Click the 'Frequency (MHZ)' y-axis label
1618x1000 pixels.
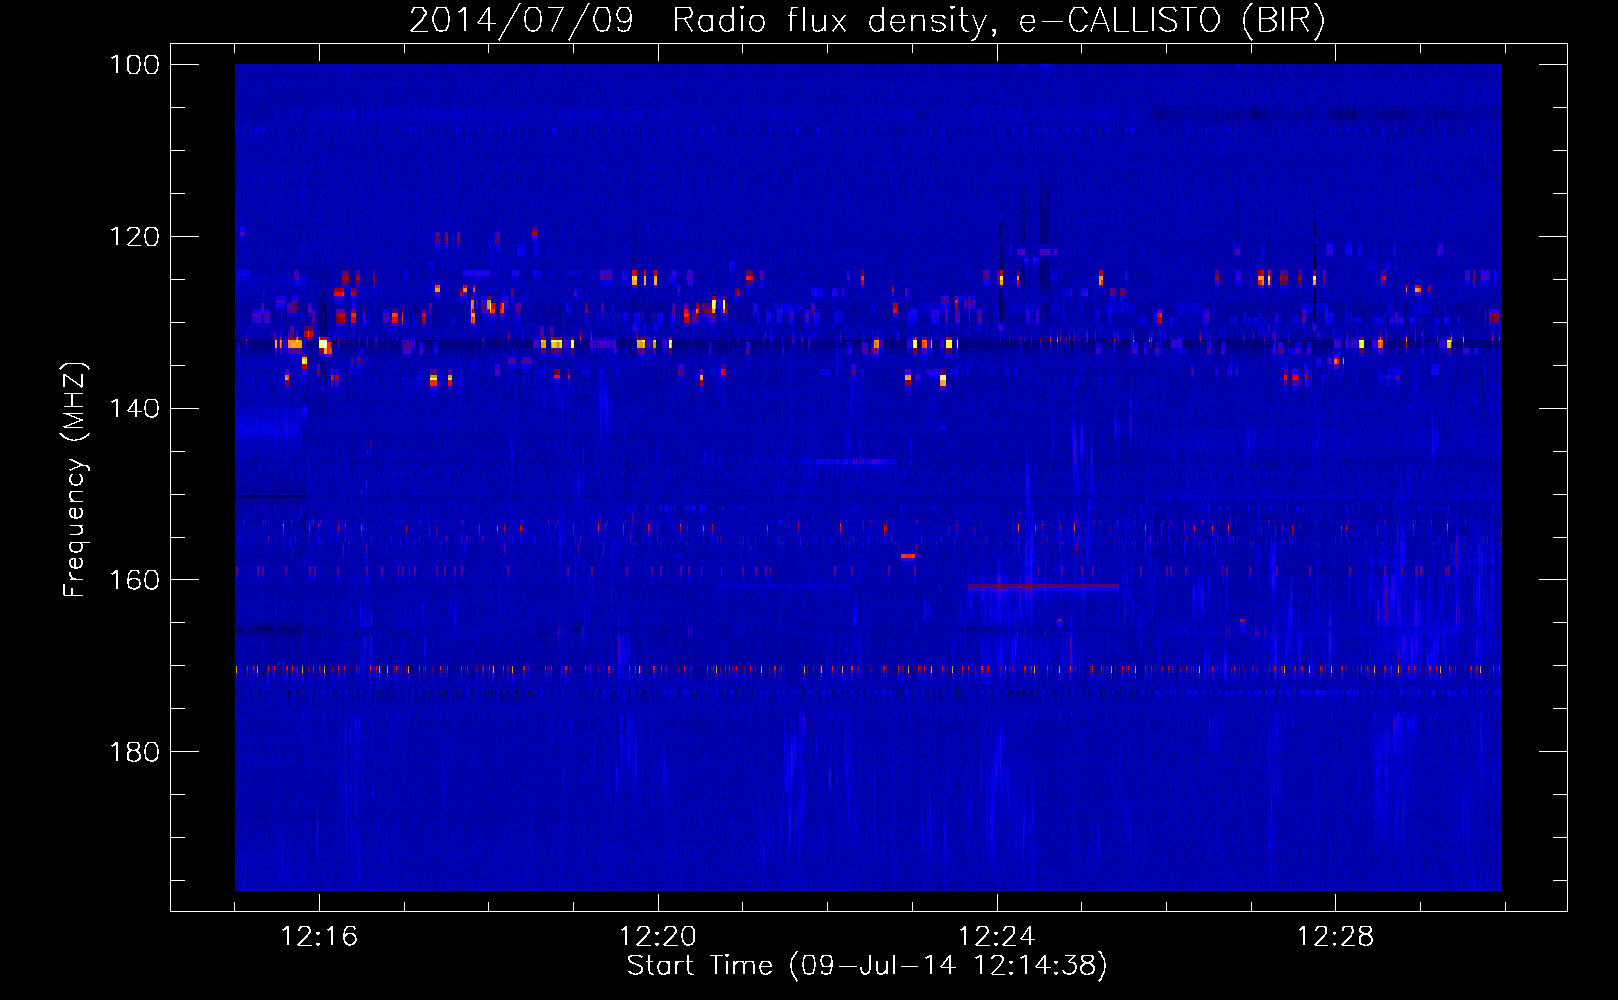tap(75, 479)
